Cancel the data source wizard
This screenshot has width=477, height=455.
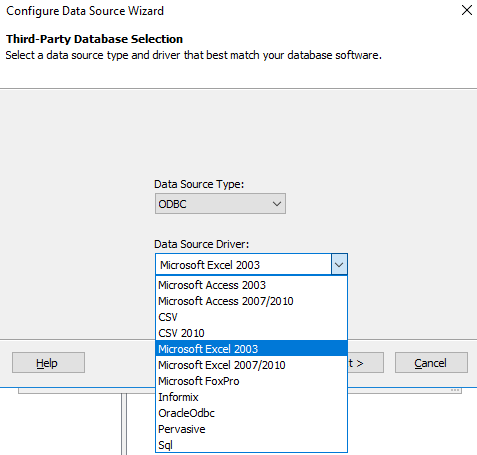(x=431, y=363)
